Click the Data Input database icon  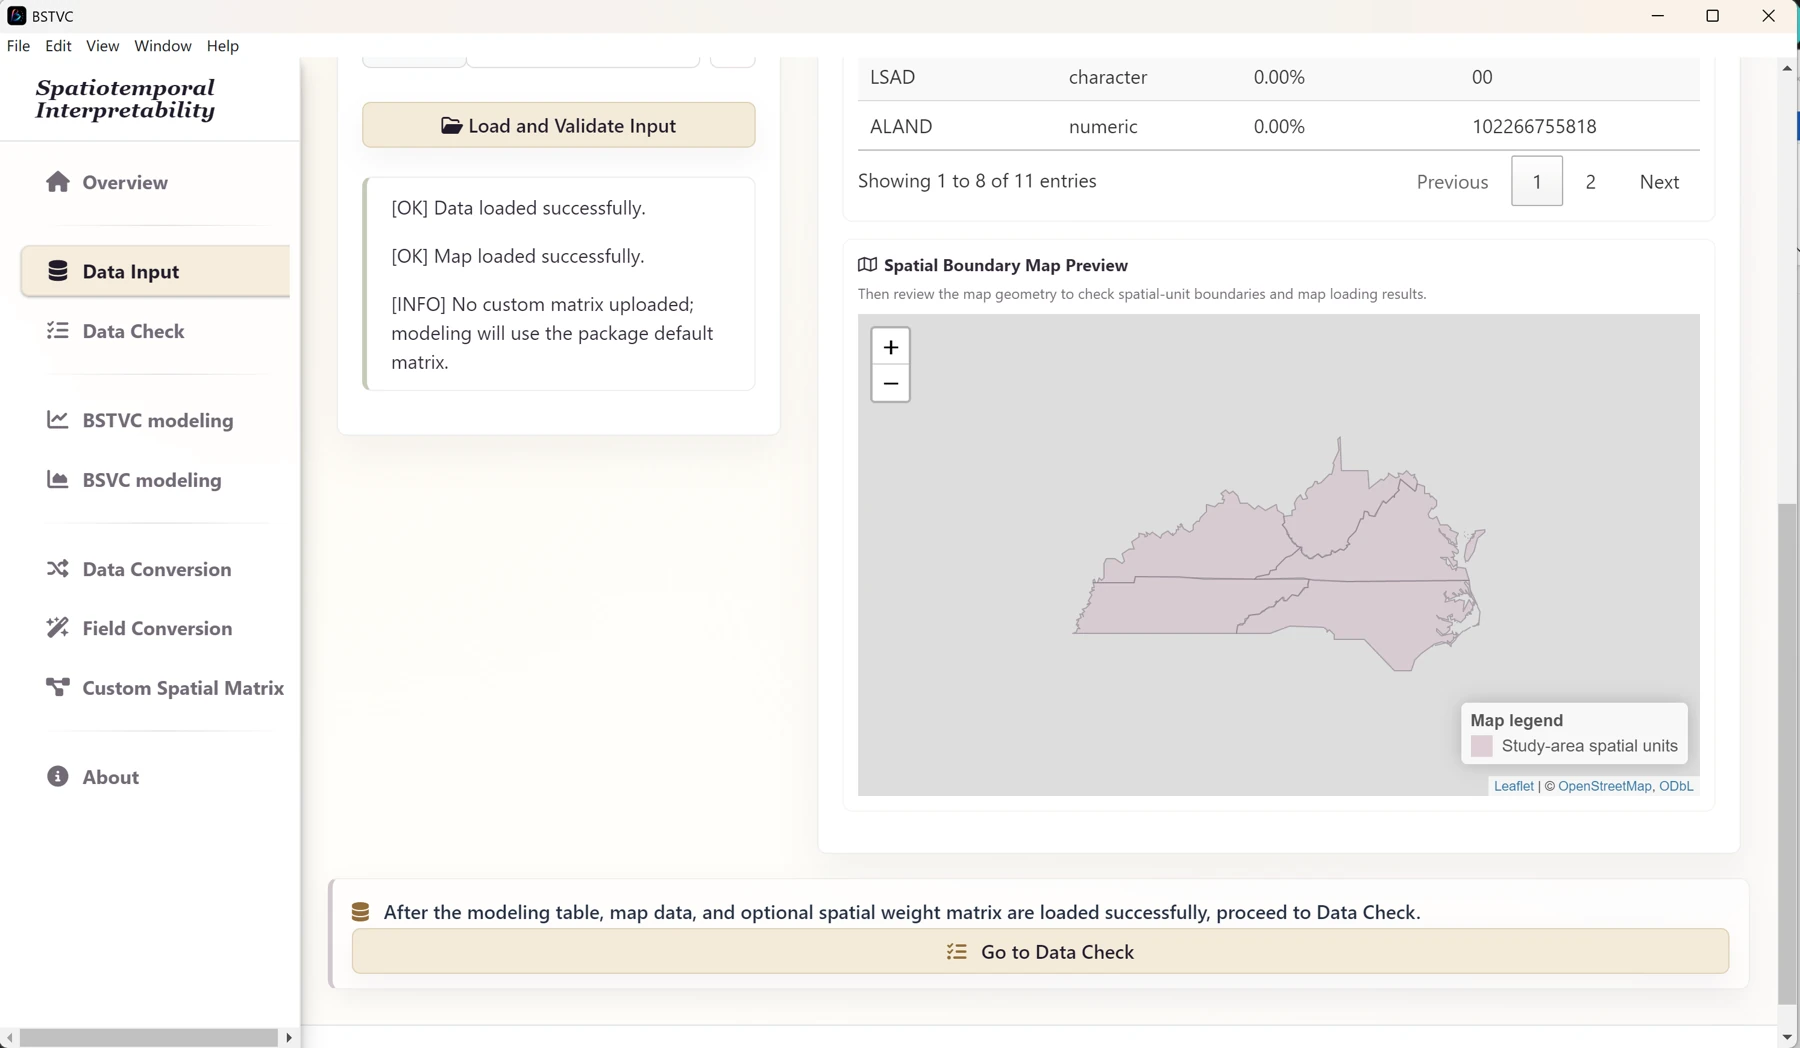pos(58,271)
